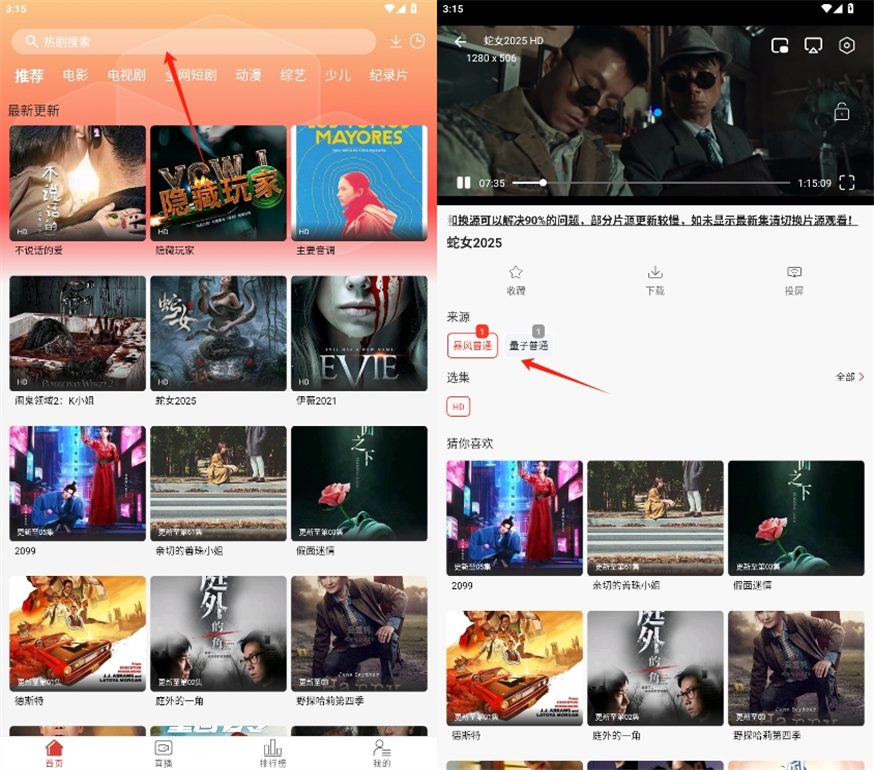874x770 pixels.
Task: Open watch history clock icon
Action: tap(417, 41)
